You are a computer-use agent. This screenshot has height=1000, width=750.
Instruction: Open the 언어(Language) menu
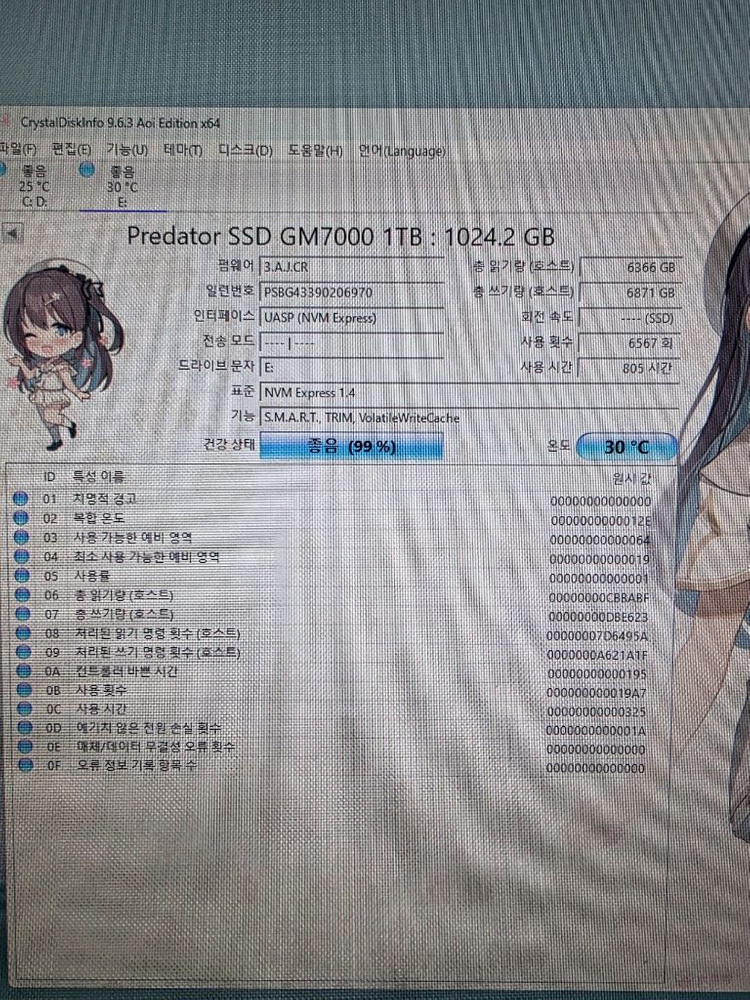pos(402,151)
